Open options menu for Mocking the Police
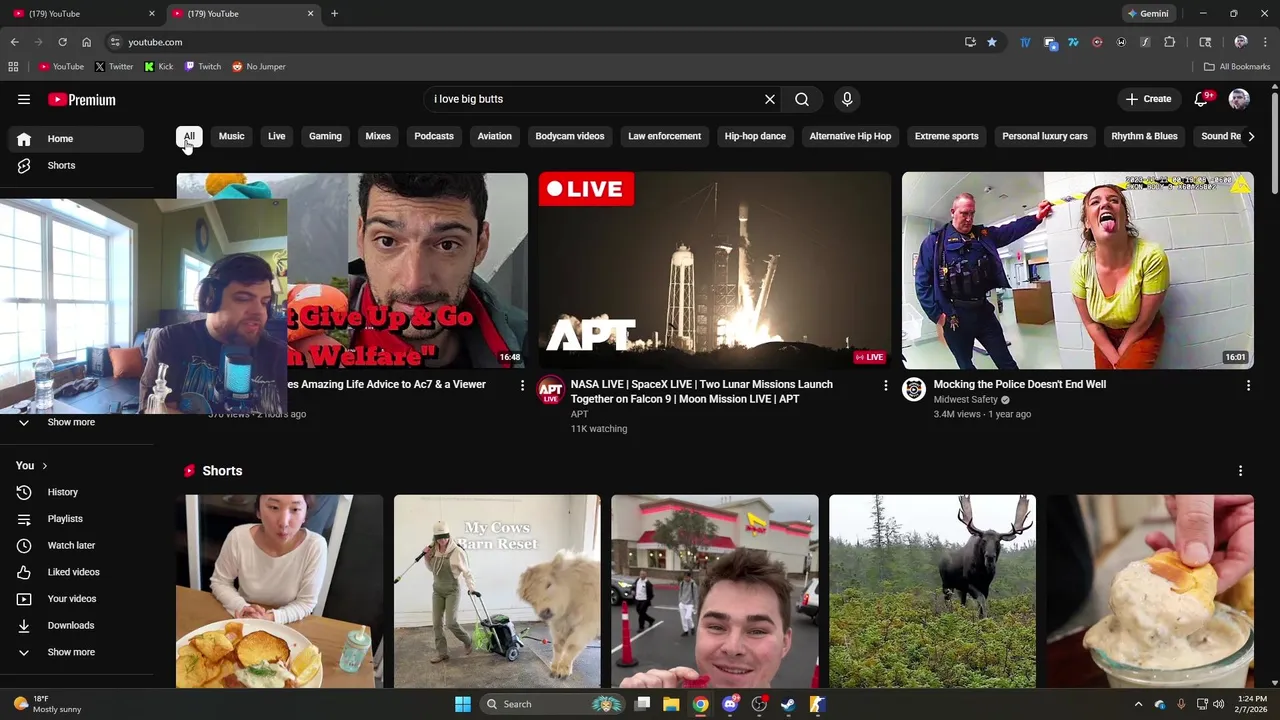 point(1248,385)
